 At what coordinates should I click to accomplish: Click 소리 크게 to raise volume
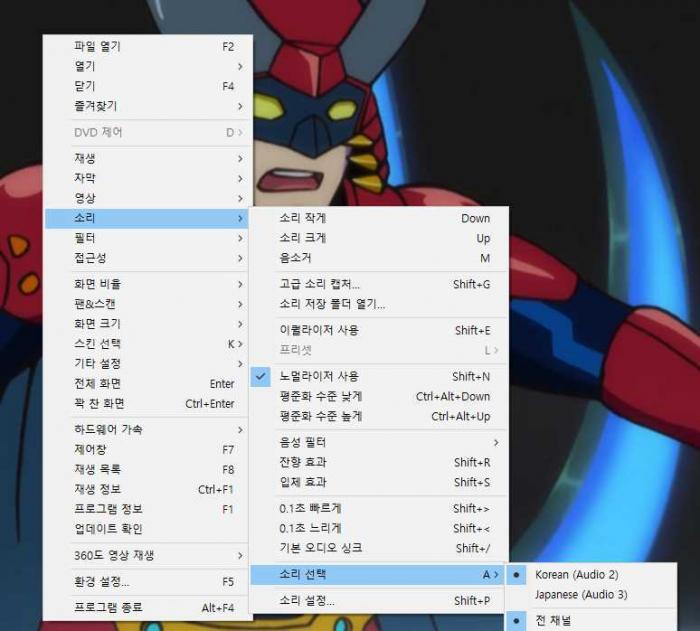click(378, 238)
